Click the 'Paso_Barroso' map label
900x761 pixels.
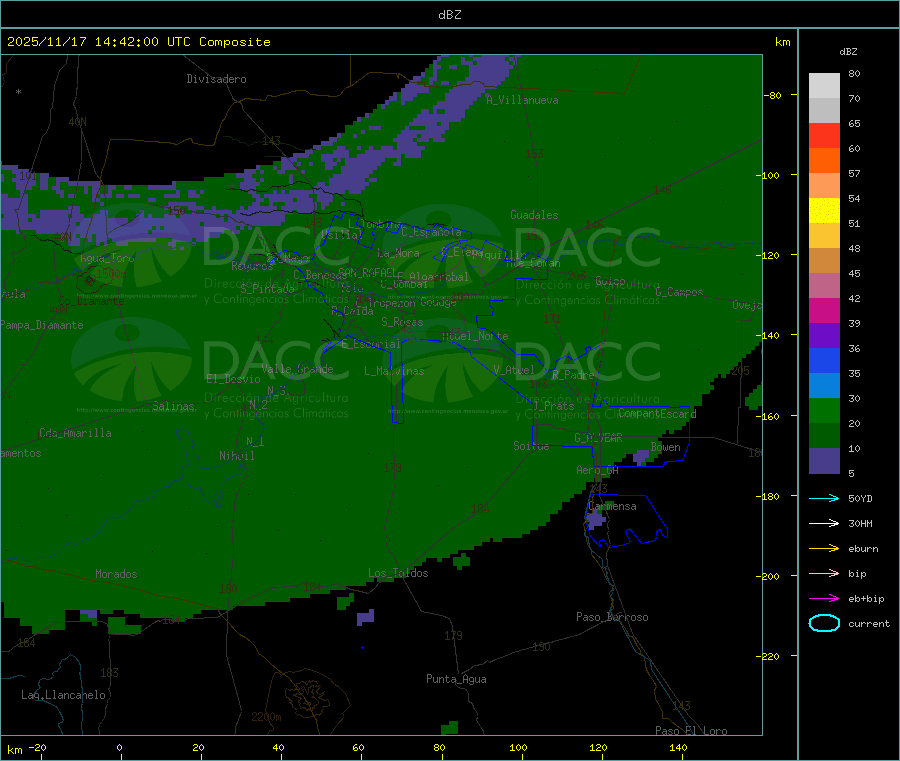612,617
